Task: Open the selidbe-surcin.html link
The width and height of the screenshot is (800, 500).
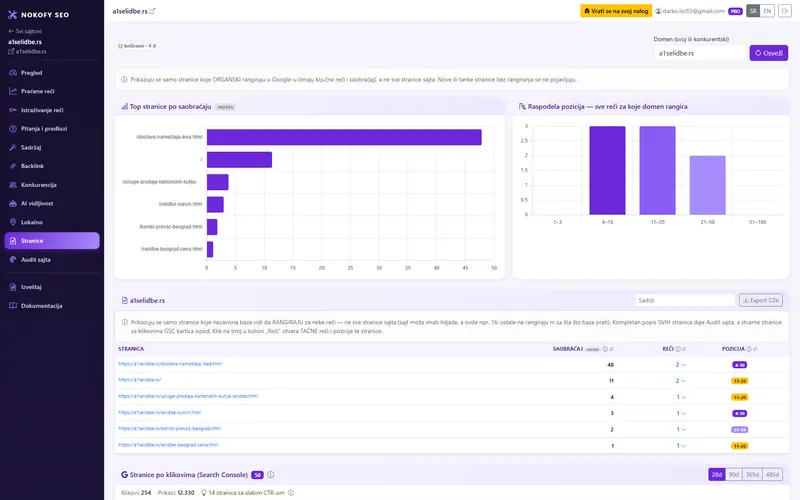Action: [159, 413]
